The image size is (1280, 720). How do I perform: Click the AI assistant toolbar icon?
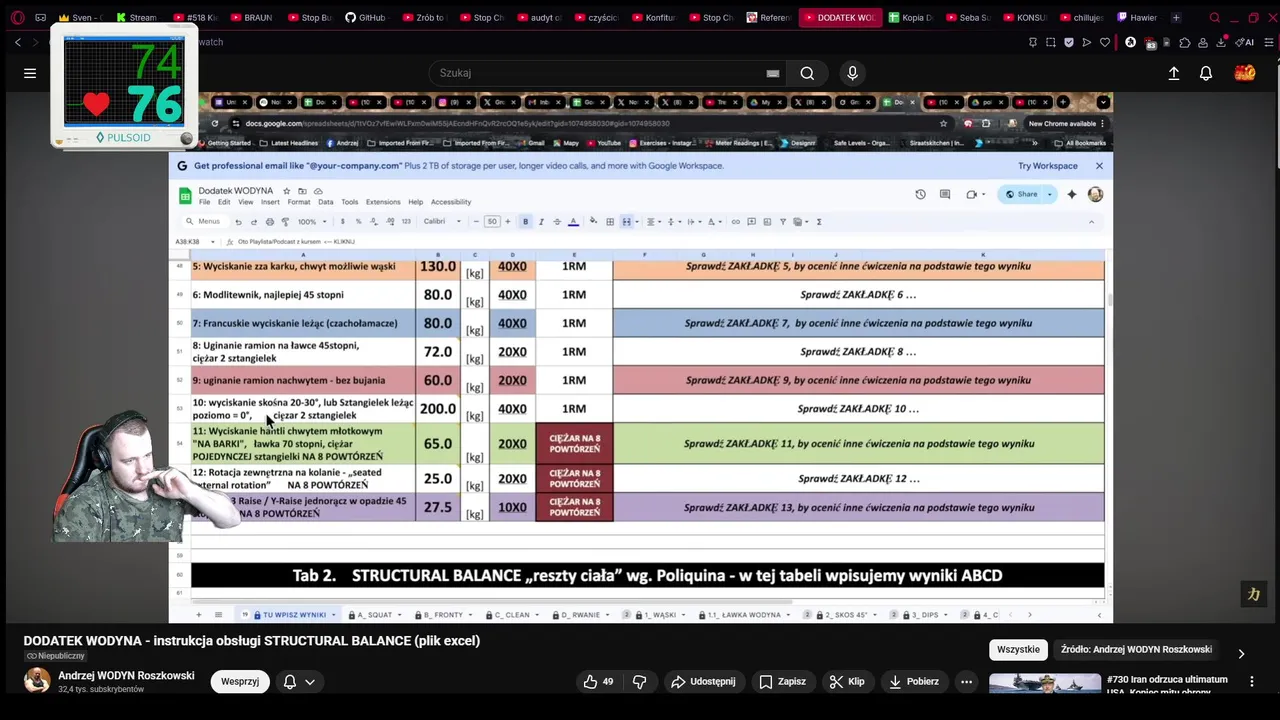(x=1245, y=42)
